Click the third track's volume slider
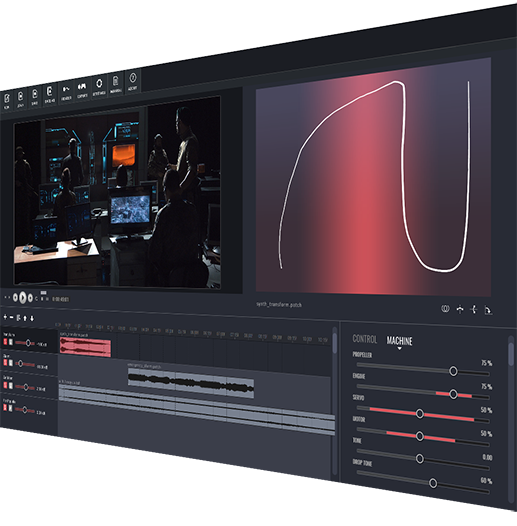517x526 pixels. pos(25,387)
